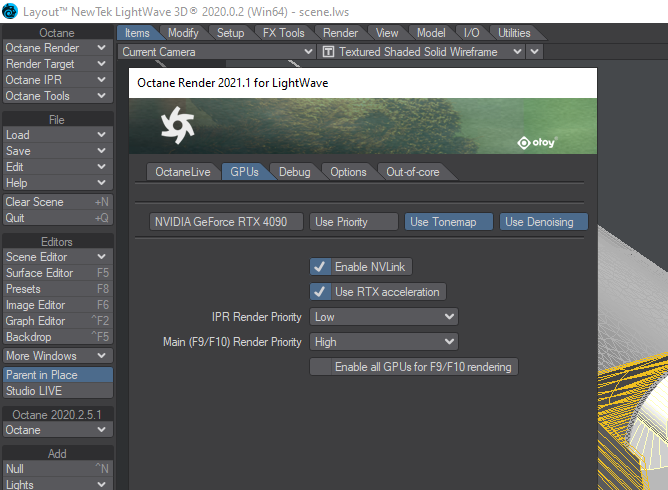Screen dimensions: 668x490
Task: Open IPR Render Priority dropdown
Action: pos(384,317)
